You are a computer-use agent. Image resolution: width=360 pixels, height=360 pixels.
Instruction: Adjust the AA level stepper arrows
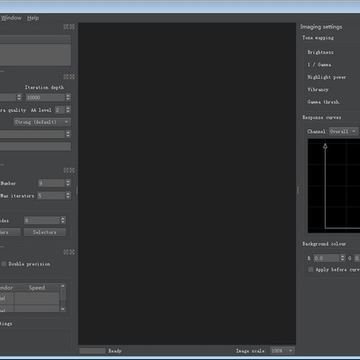click(68, 110)
